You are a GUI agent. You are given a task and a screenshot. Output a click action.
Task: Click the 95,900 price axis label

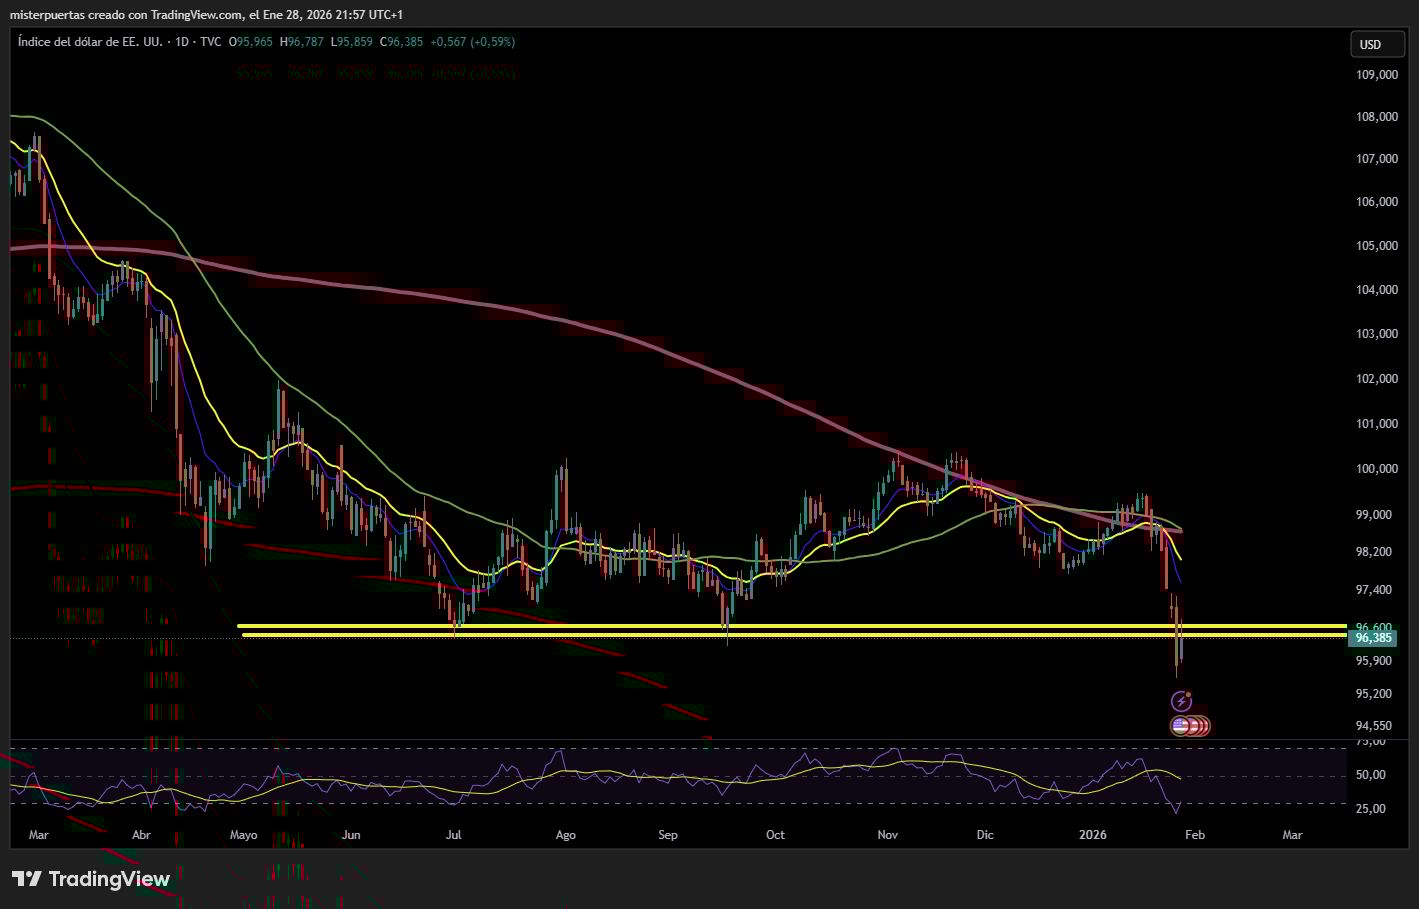[1373, 661]
